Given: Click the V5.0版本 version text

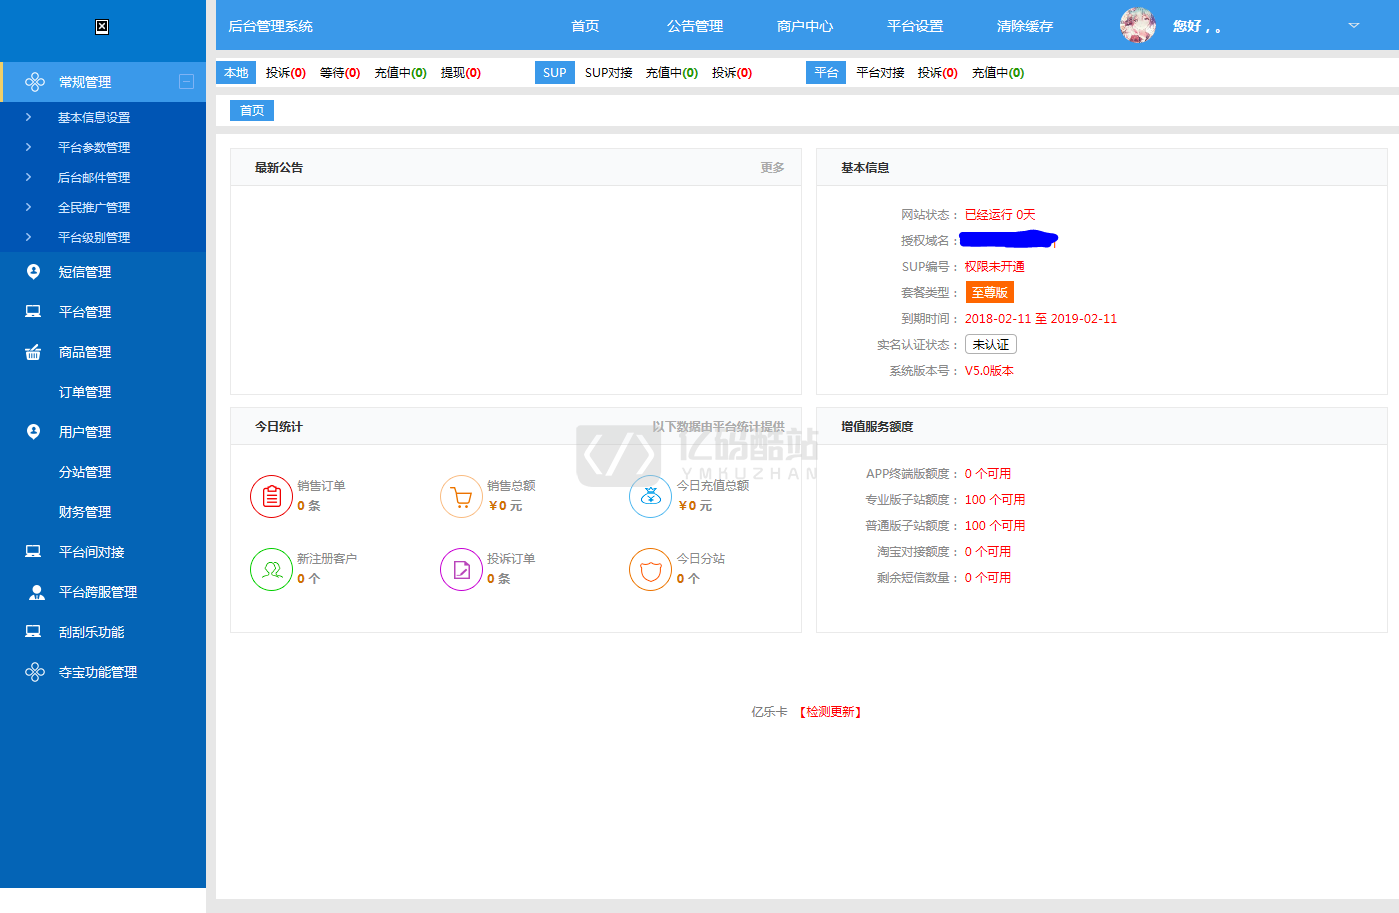Looking at the screenshot, I should click(989, 371).
